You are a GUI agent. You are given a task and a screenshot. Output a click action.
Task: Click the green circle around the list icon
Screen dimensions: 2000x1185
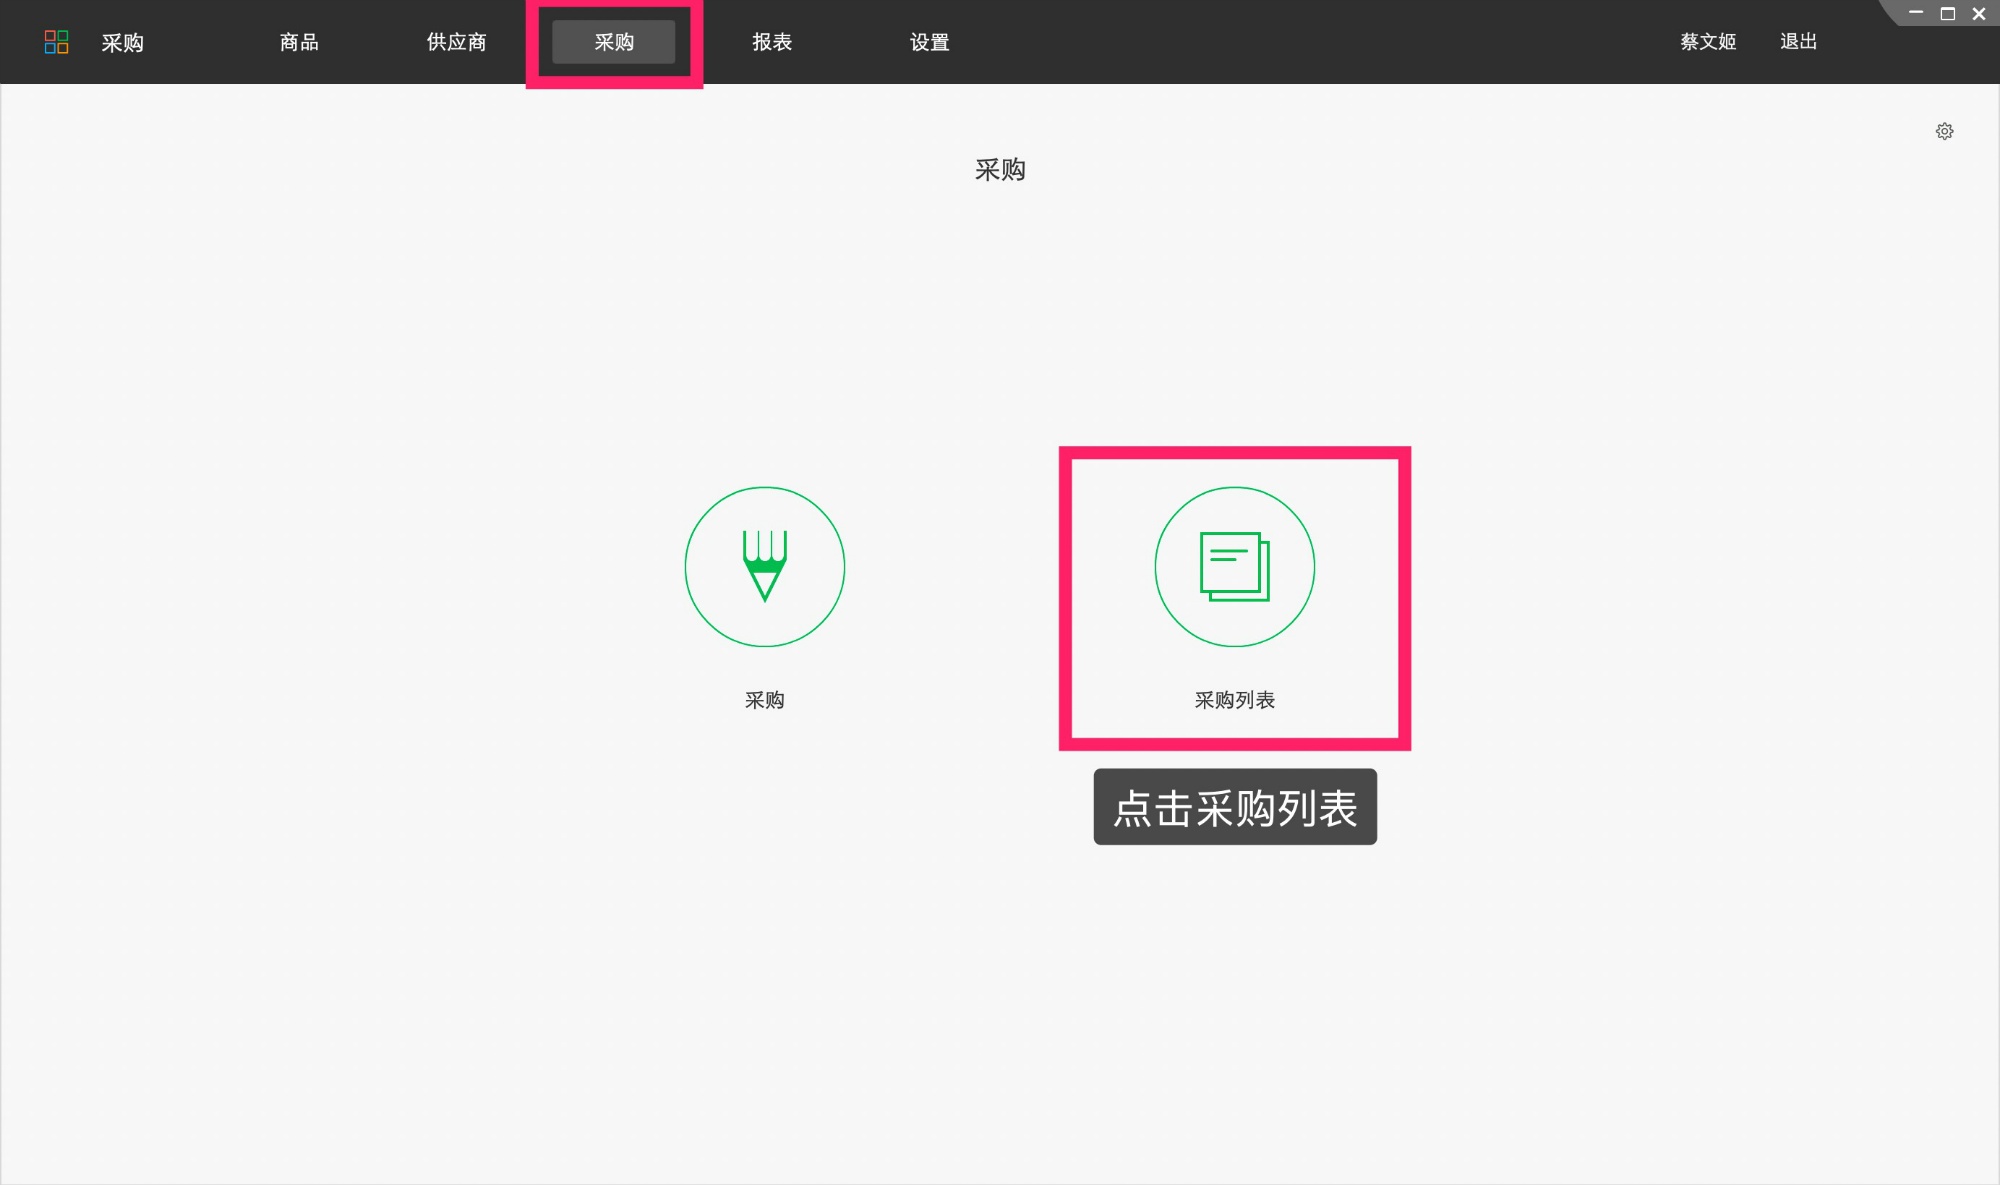click(1234, 566)
